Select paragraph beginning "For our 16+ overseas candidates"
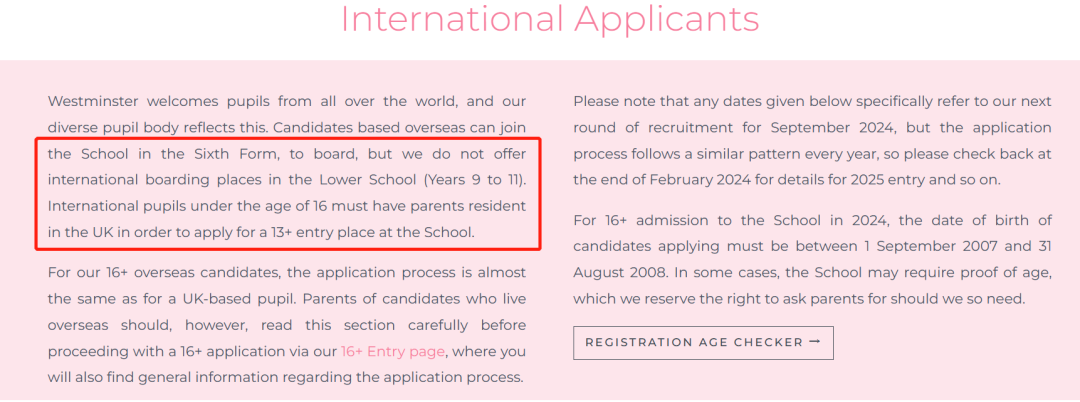Viewport: 1080px width, 402px height. click(287, 325)
